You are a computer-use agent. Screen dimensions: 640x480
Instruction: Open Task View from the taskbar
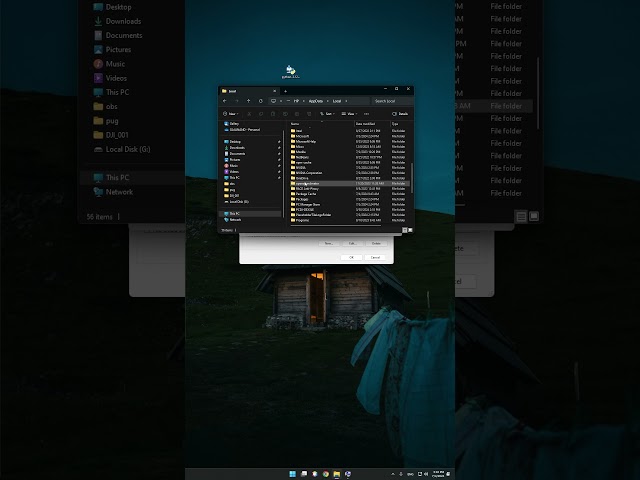tap(304, 474)
